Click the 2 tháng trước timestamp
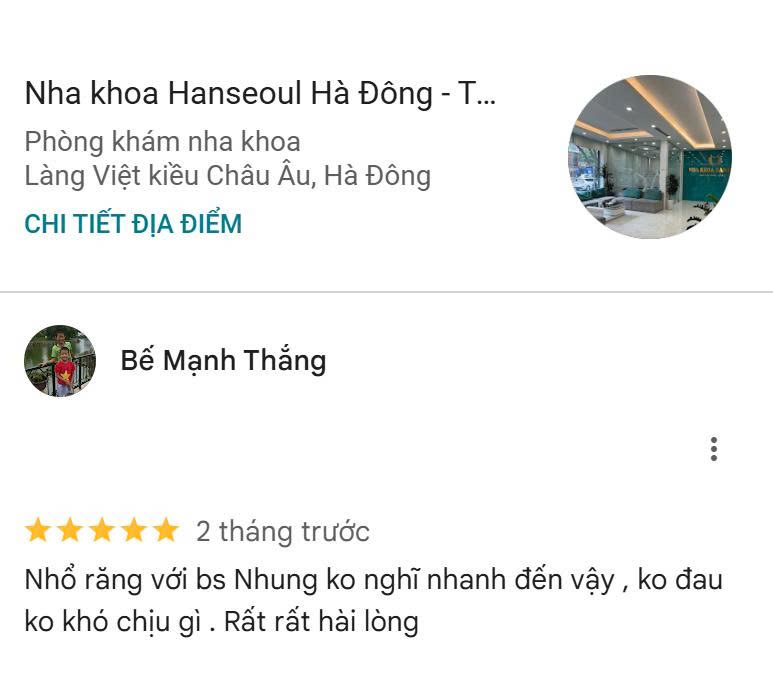Viewport: 773px width, 673px height. click(282, 531)
